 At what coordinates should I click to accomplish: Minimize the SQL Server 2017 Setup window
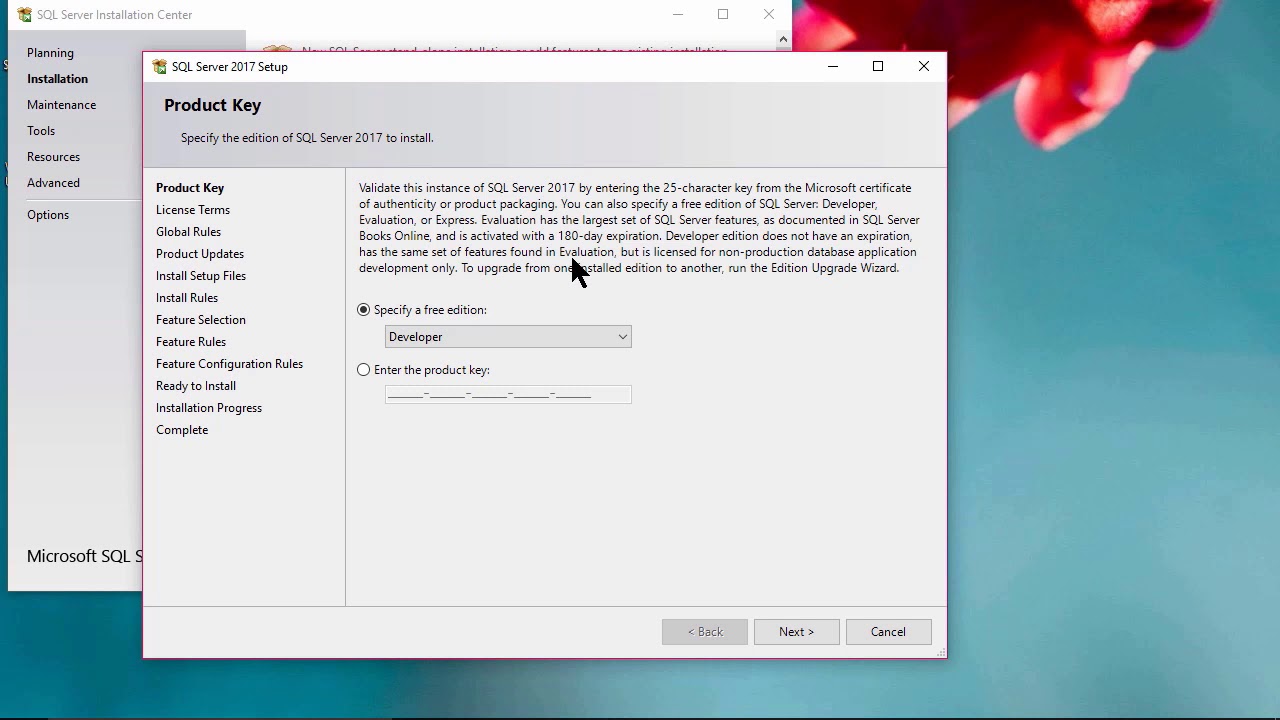833,67
